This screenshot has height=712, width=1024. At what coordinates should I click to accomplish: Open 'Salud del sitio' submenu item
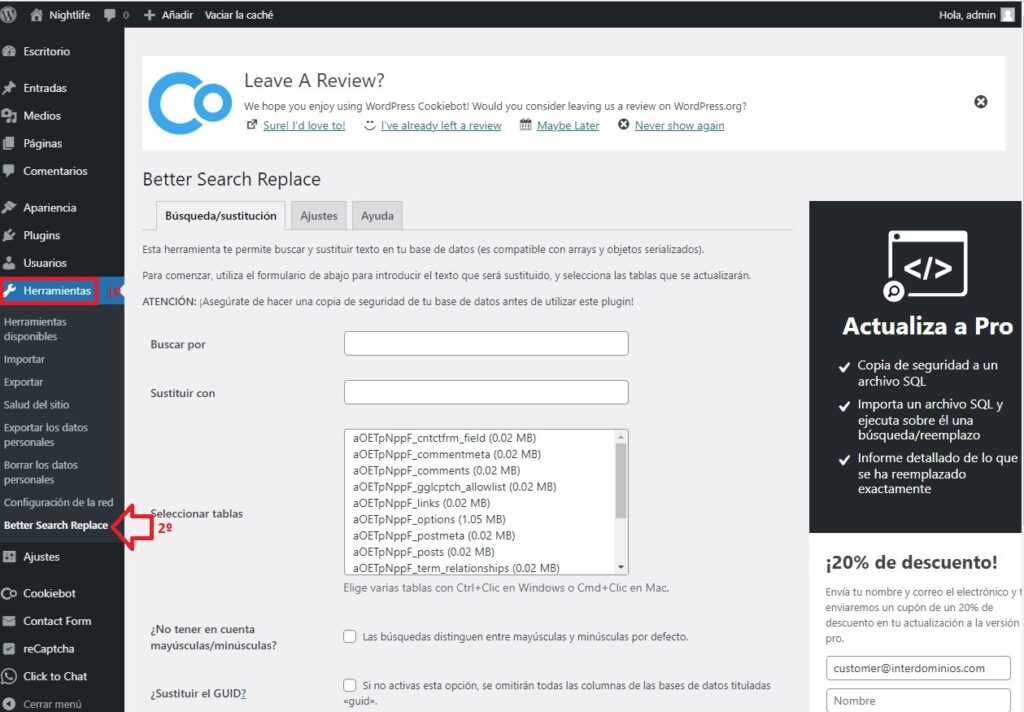(x=36, y=405)
